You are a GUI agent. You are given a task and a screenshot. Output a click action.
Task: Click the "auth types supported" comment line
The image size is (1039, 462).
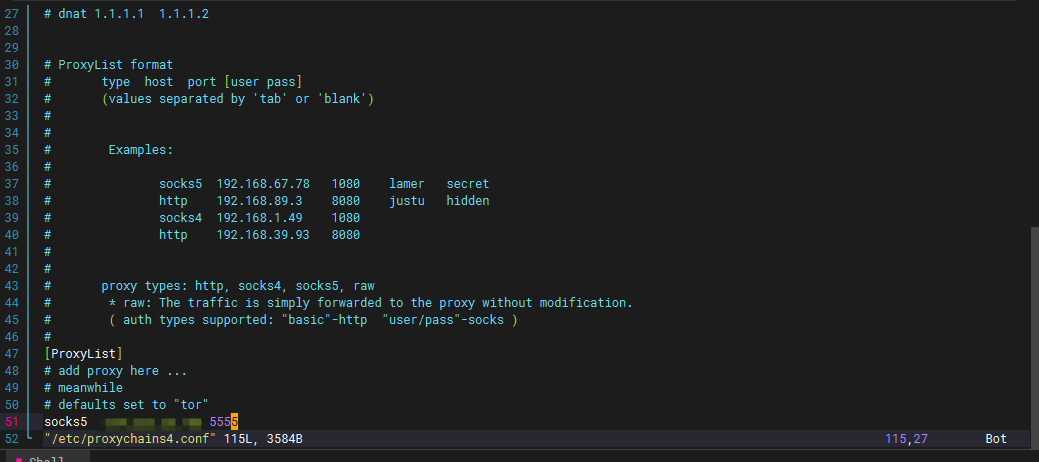pos(312,320)
